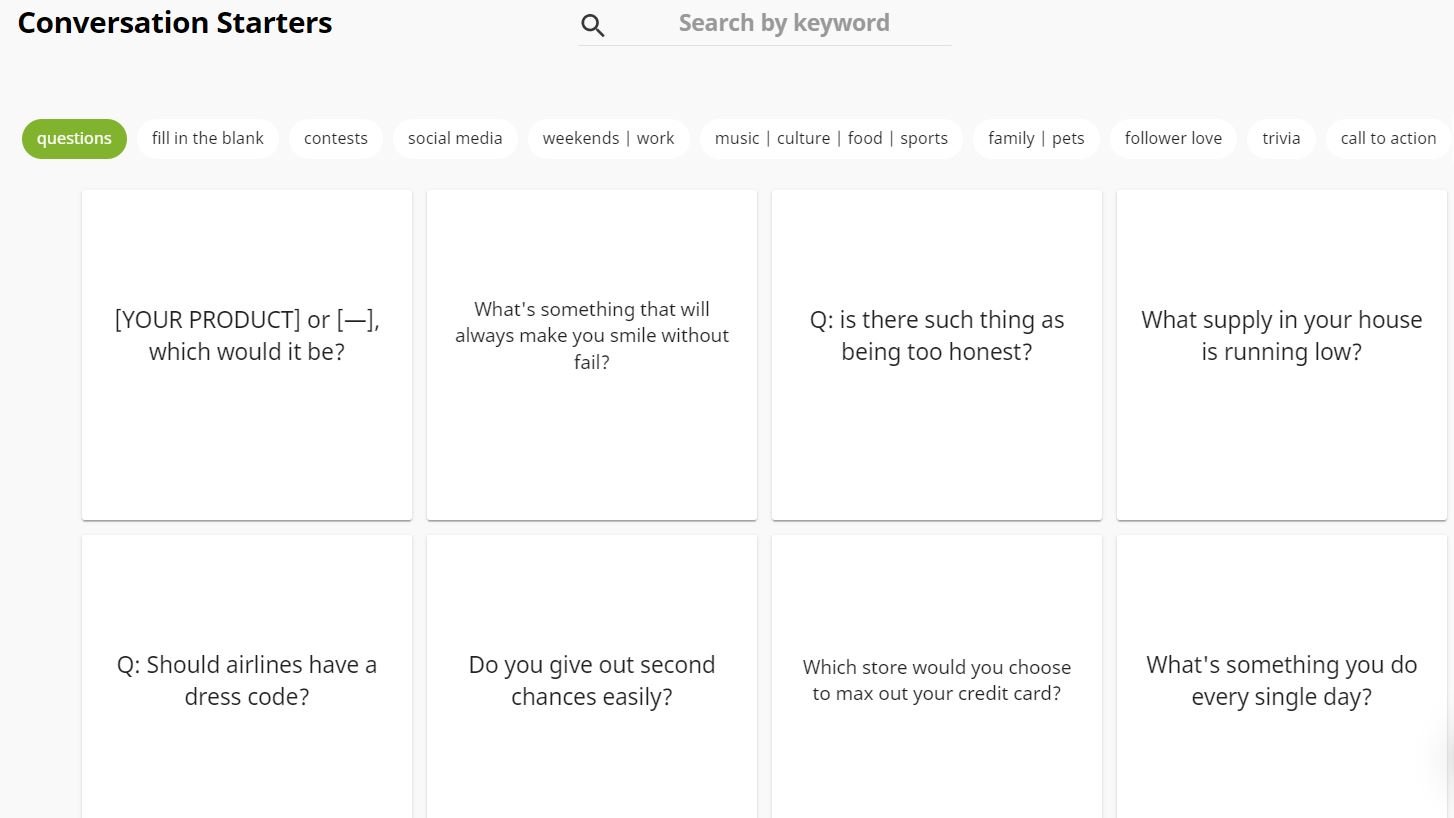The height and width of the screenshot is (818, 1454).
Task: Choose the call to action tab
Action: tap(1388, 139)
